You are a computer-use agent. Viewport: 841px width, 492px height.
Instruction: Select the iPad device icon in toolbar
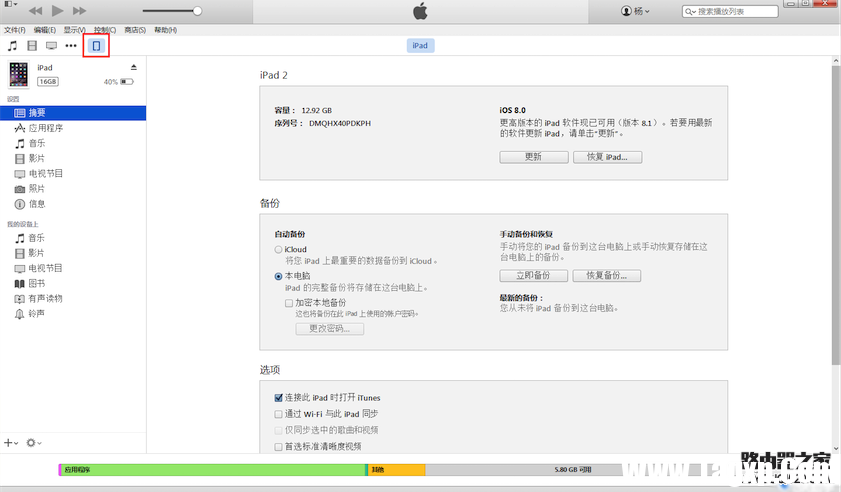click(x=97, y=46)
